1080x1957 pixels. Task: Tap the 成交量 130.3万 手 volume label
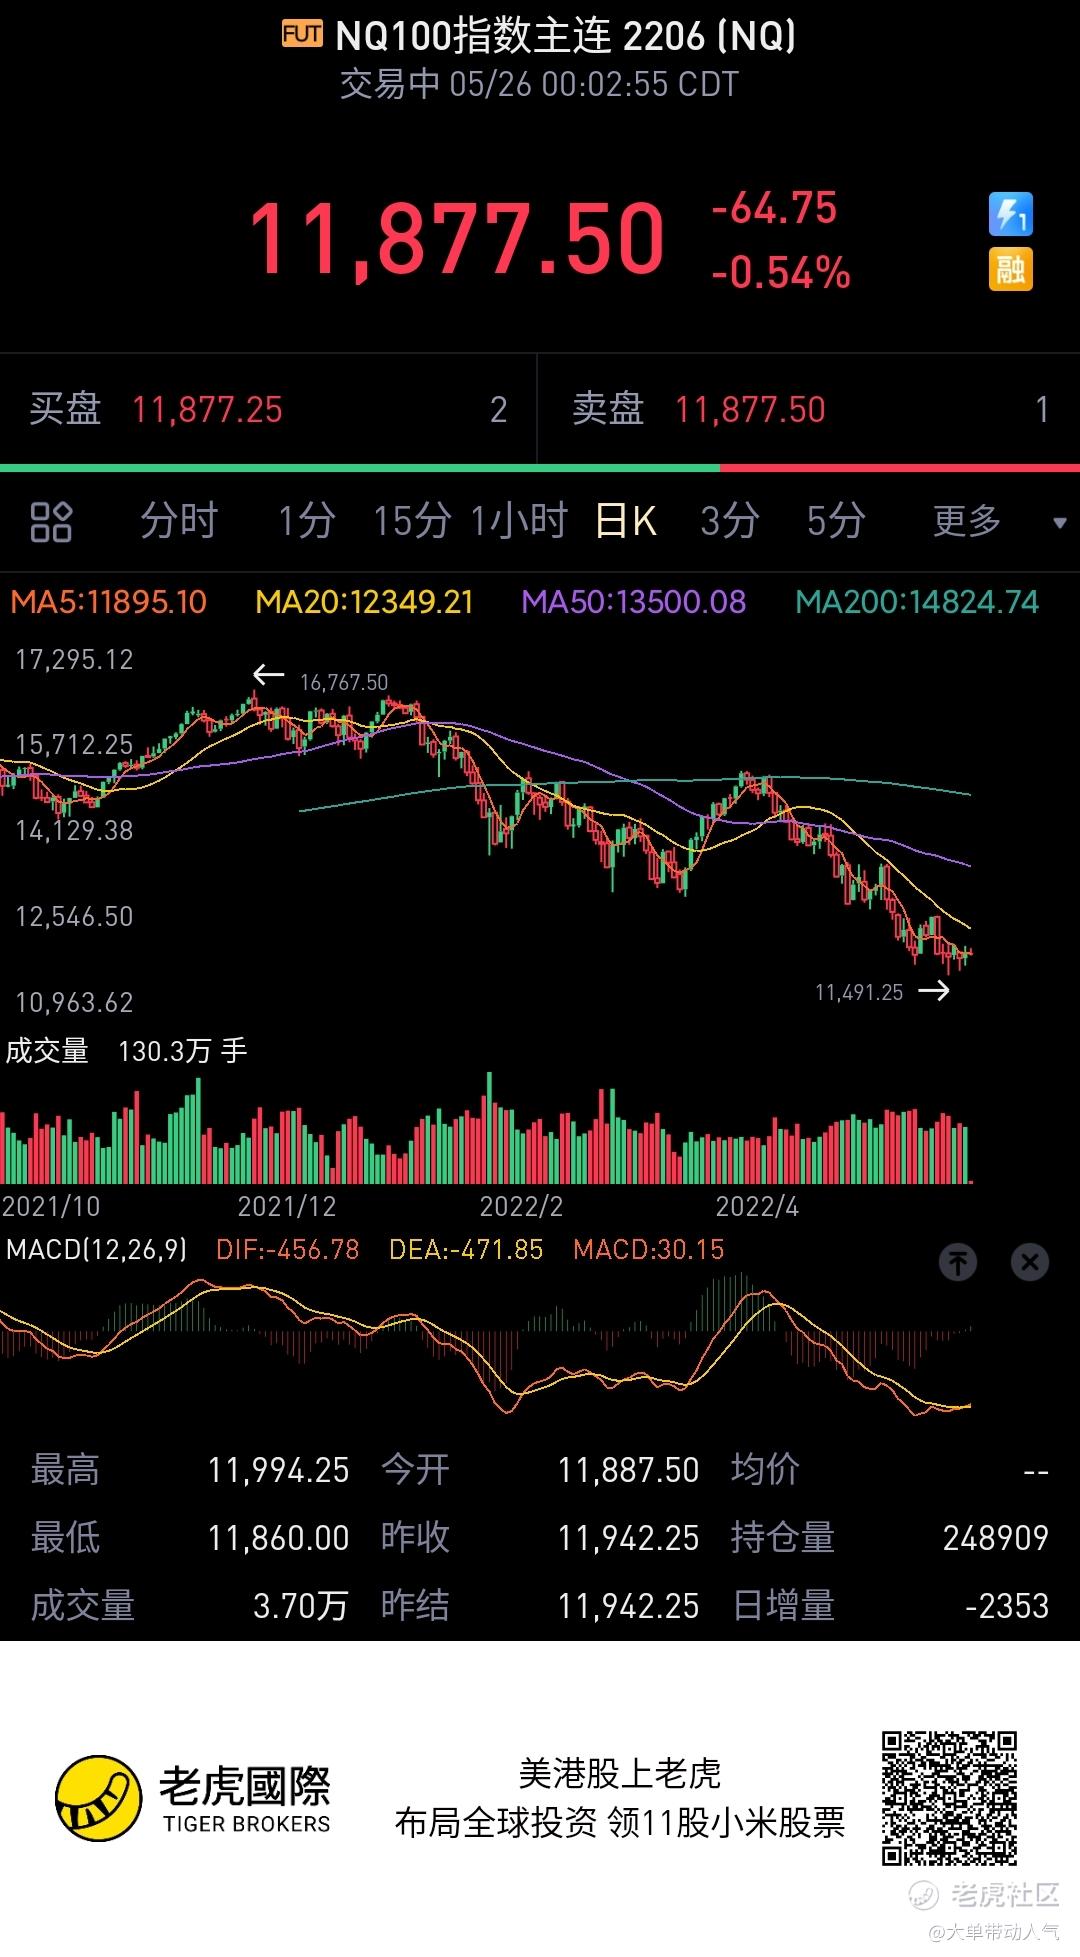[x=126, y=1051]
